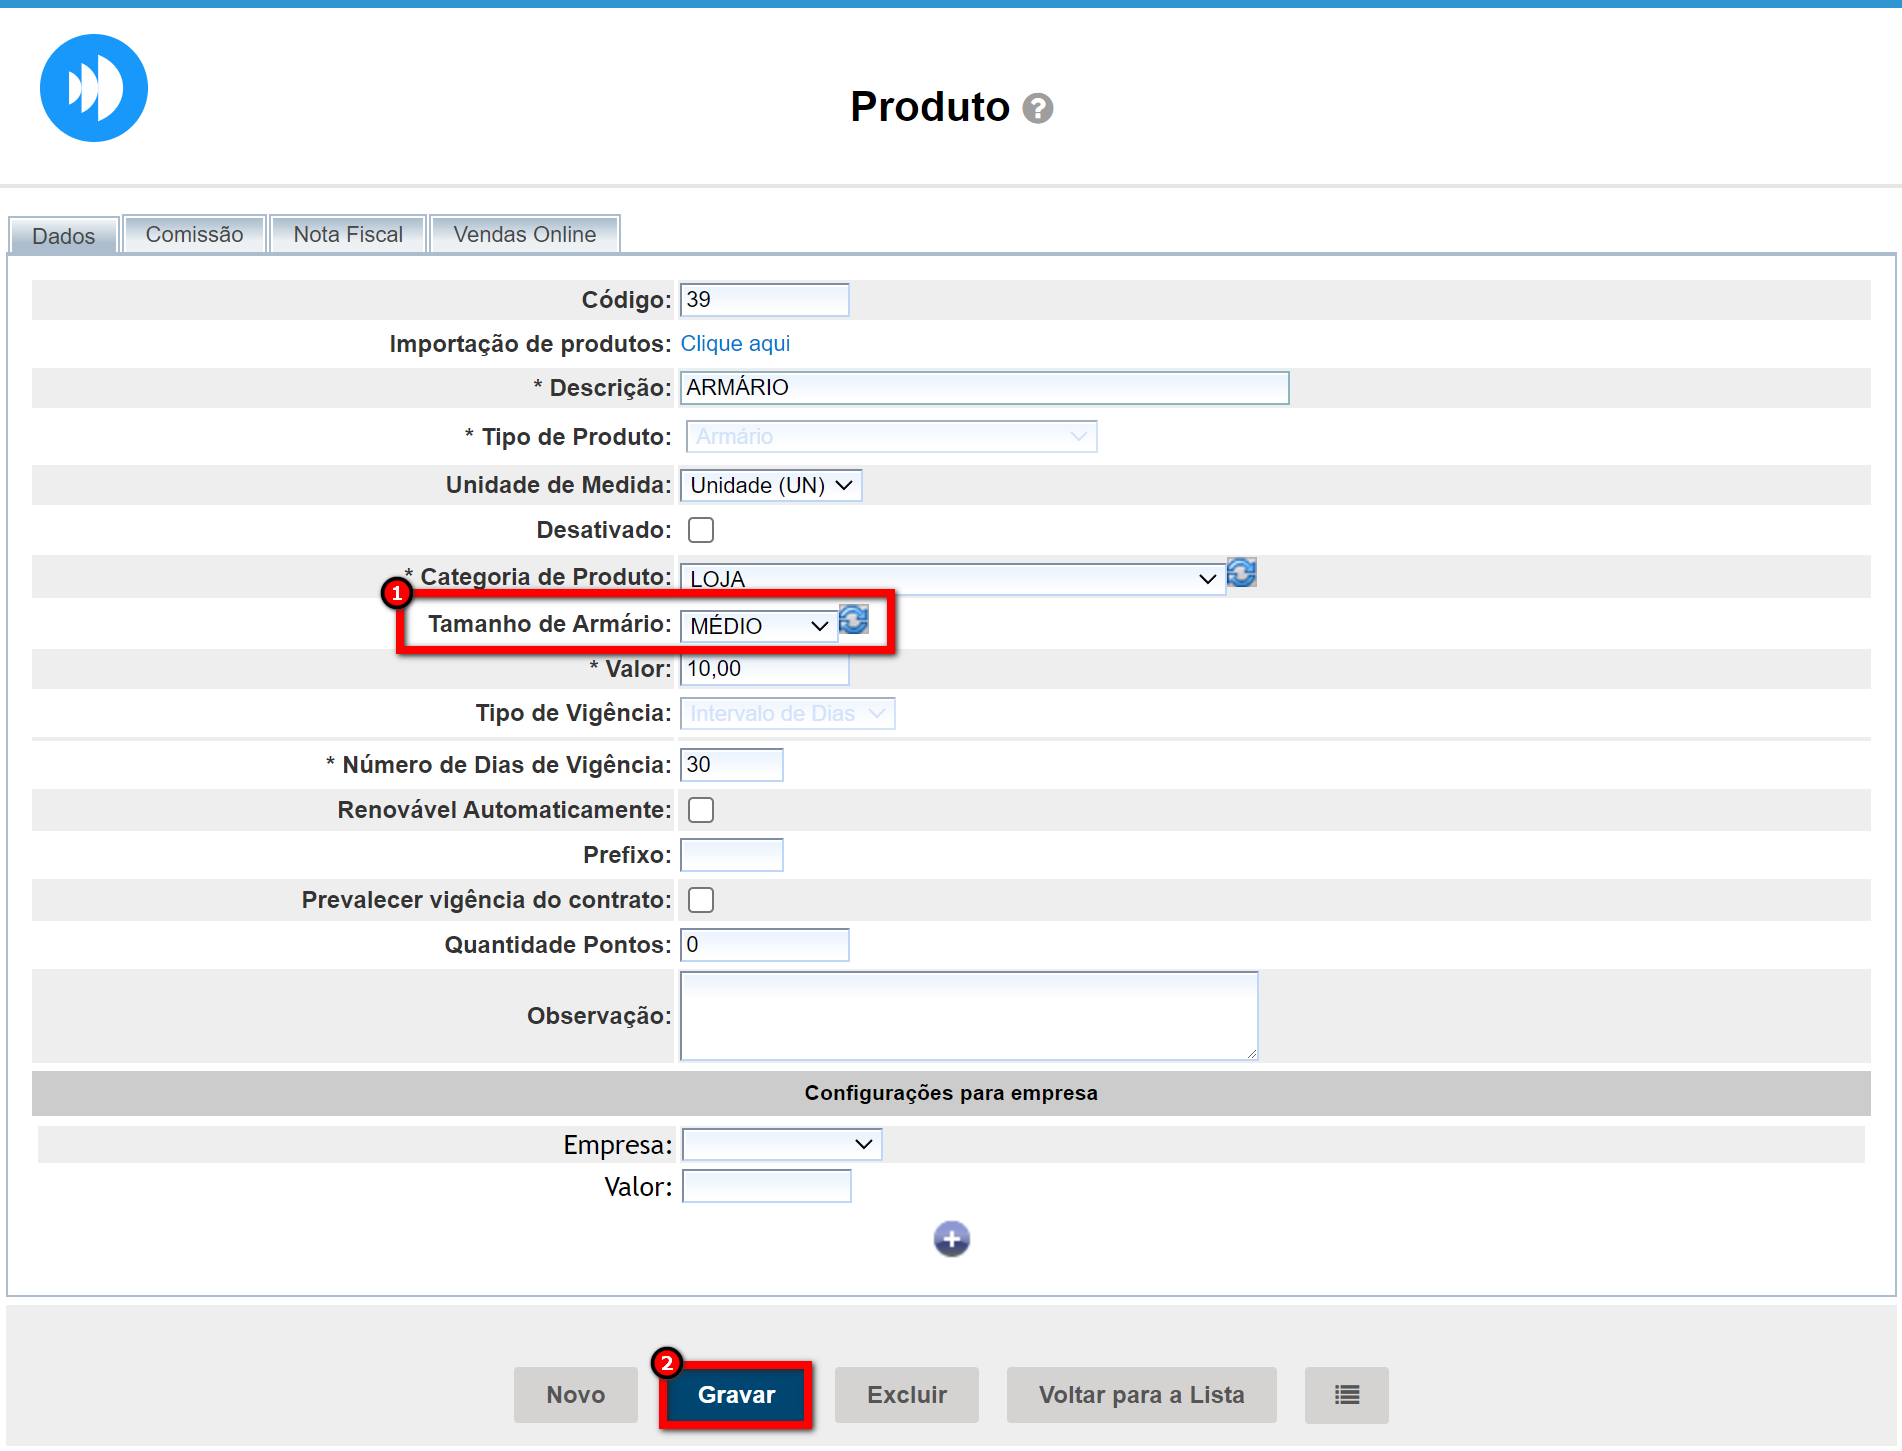Select the Empresa dropdown
Image resolution: width=1902 pixels, height=1451 pixels.
click(x=782, y=1144)
